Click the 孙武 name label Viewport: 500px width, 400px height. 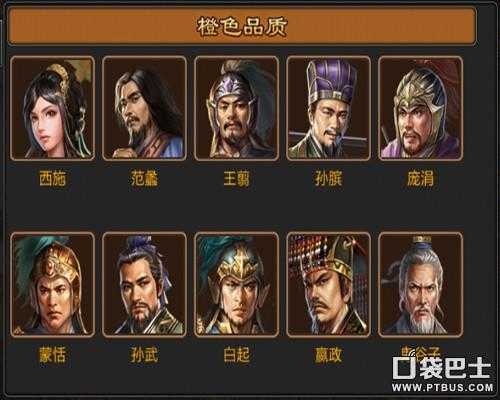click(144, 355)
